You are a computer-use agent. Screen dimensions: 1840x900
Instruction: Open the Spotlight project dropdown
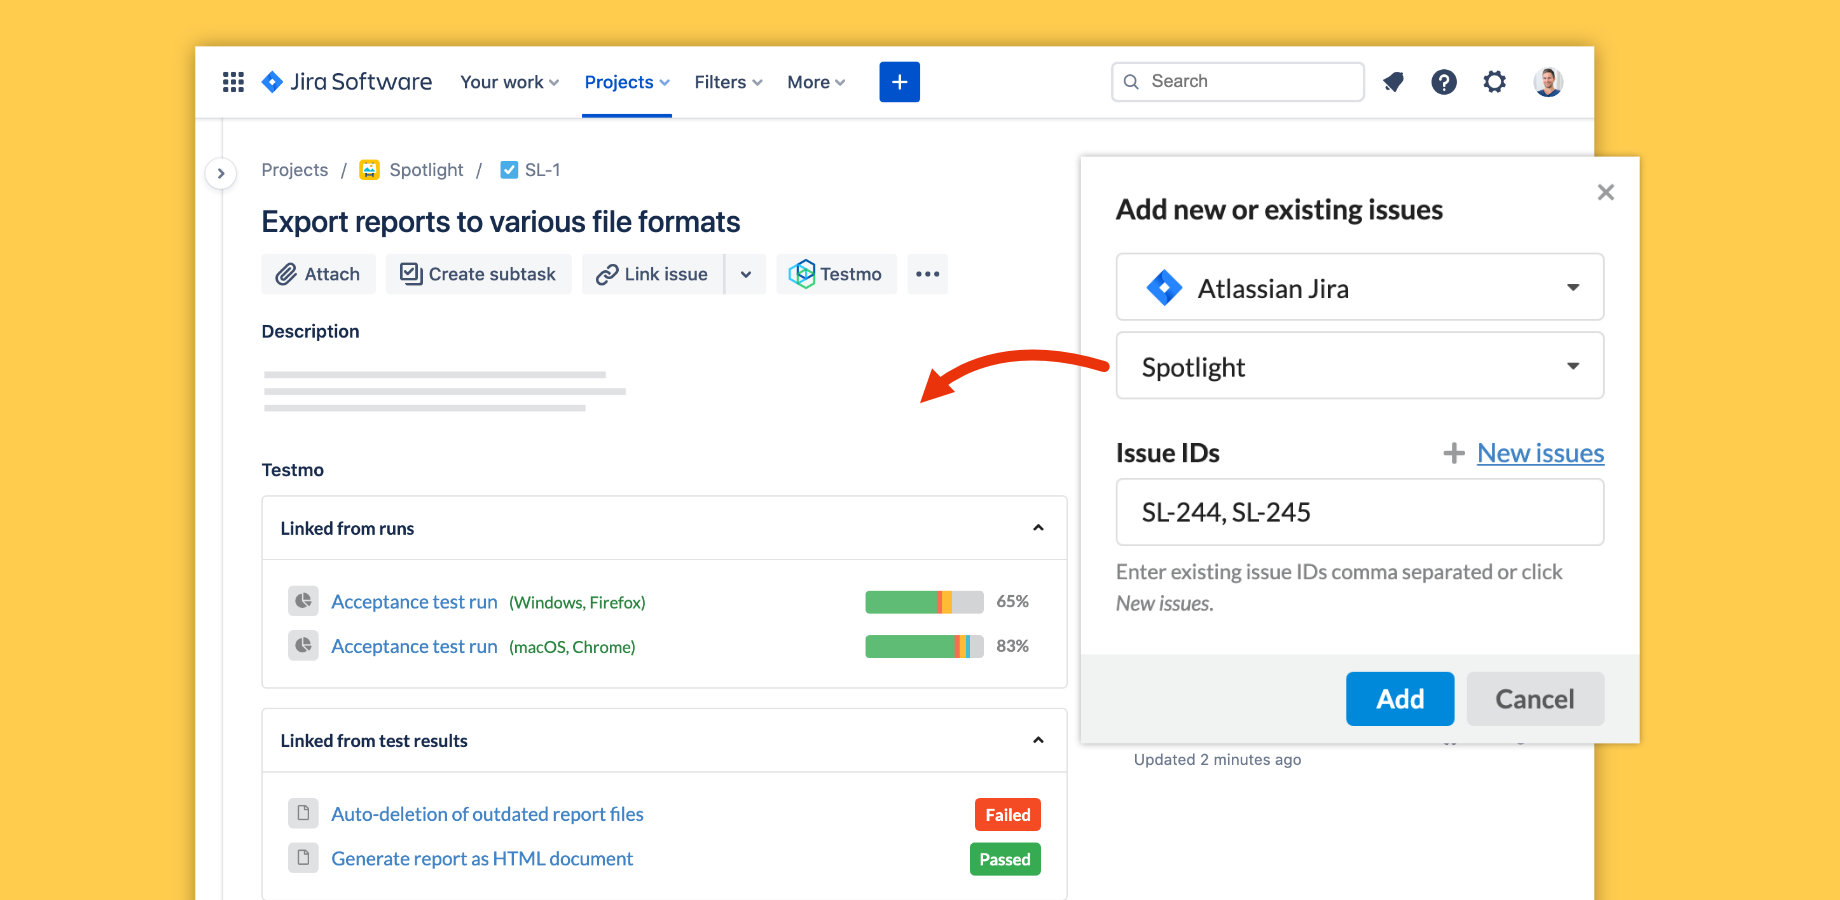tap(1360, 366)
